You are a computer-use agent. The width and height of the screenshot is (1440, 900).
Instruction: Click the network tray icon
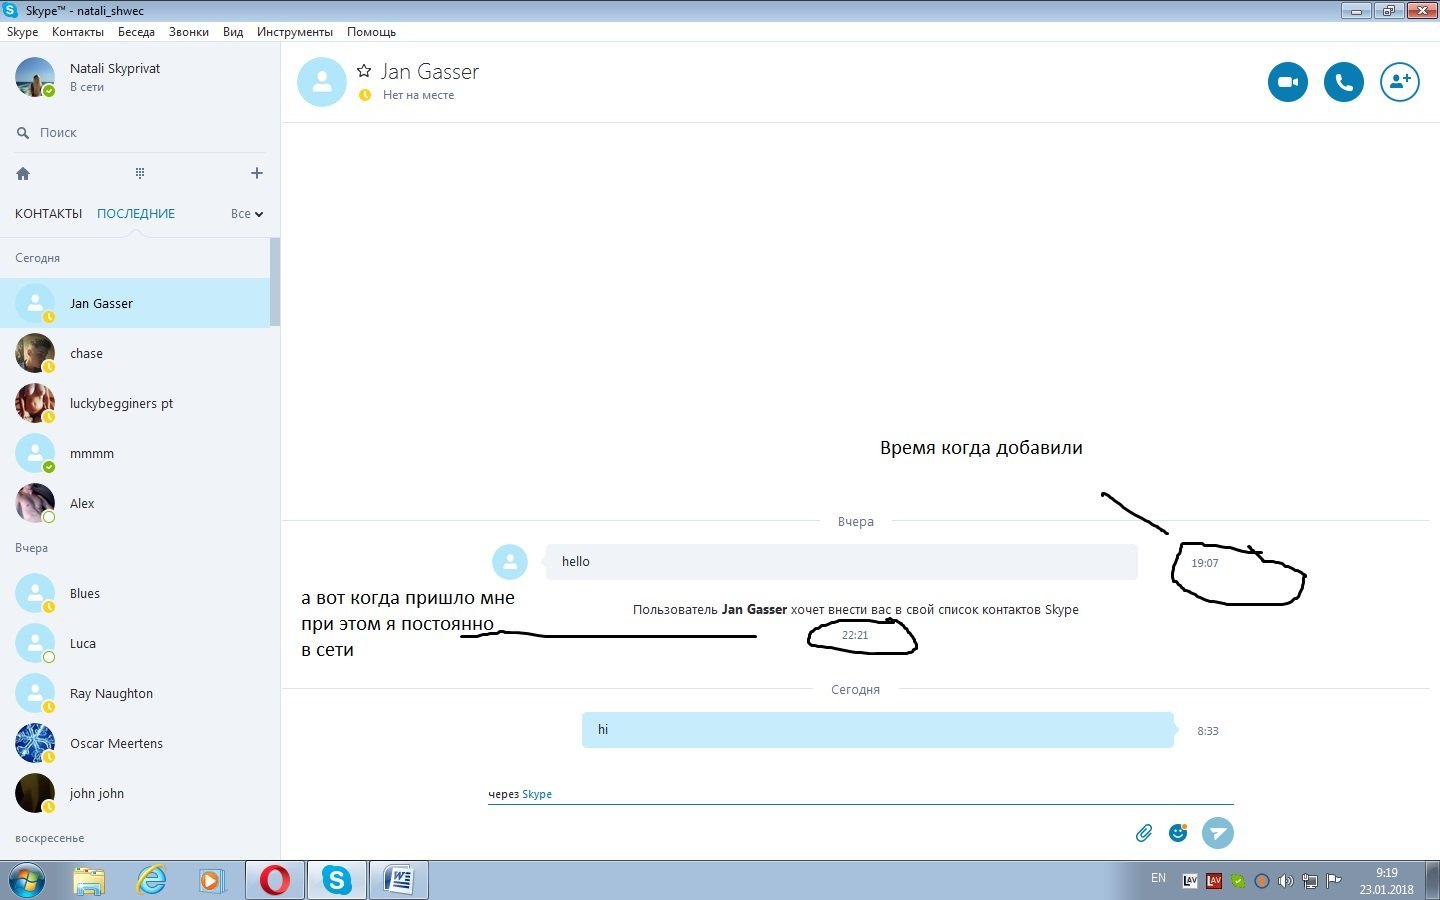(x=1310, y=881)
